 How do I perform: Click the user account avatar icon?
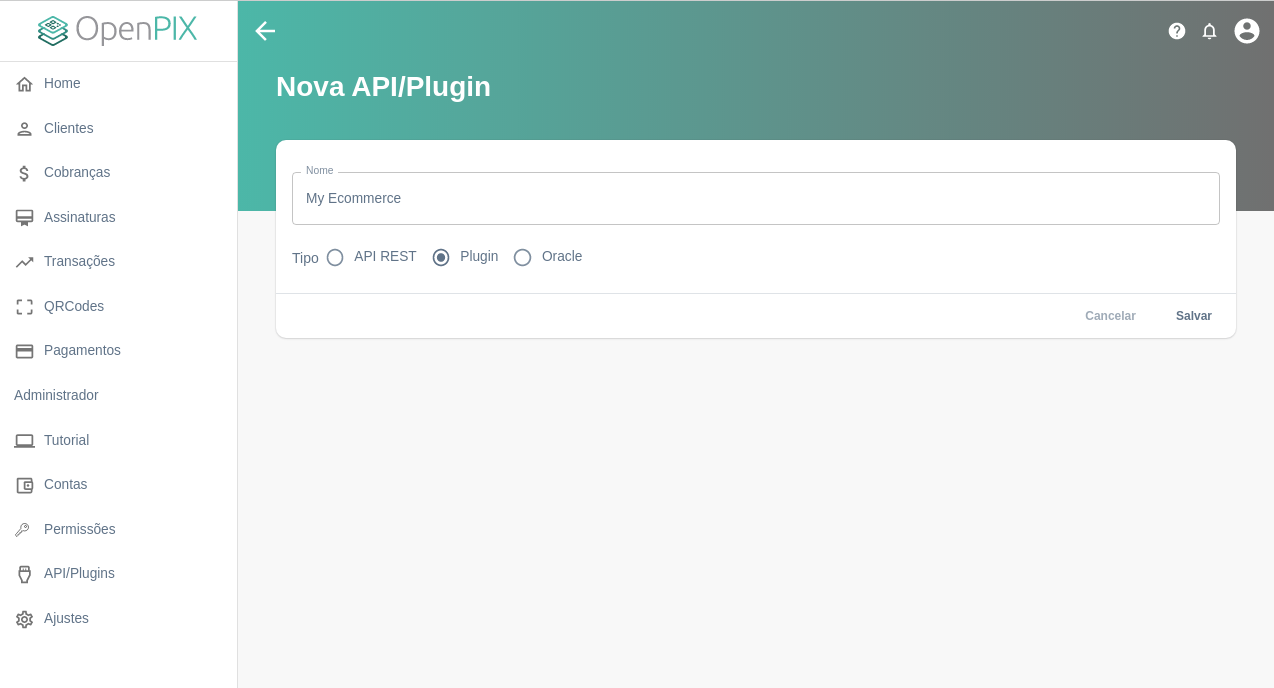tap(1246, 31)
